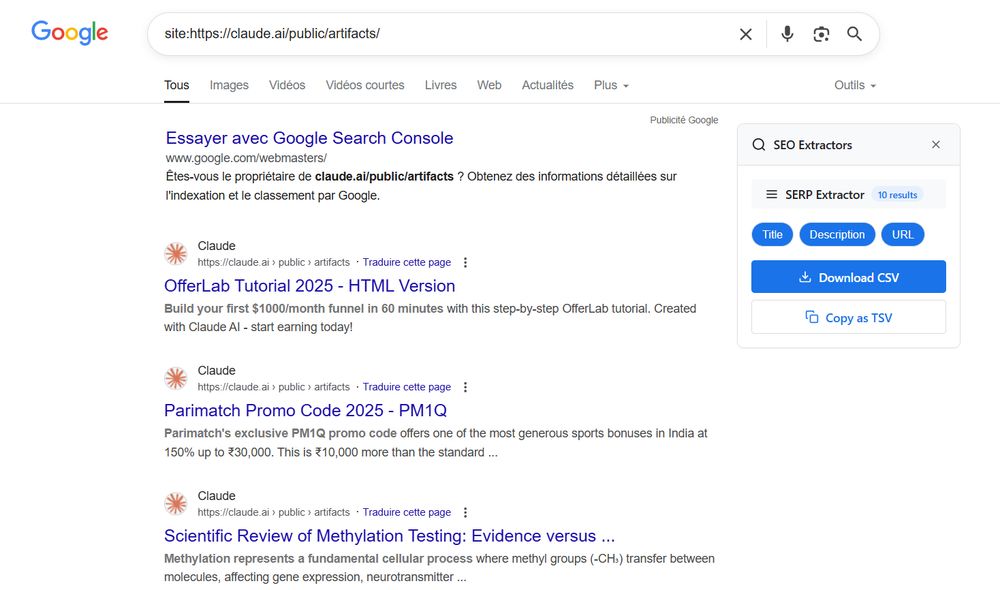The width and height of the screenshot is (1000, 590).
Task: Open the Outils dropdown
Action: pos(854,86)
